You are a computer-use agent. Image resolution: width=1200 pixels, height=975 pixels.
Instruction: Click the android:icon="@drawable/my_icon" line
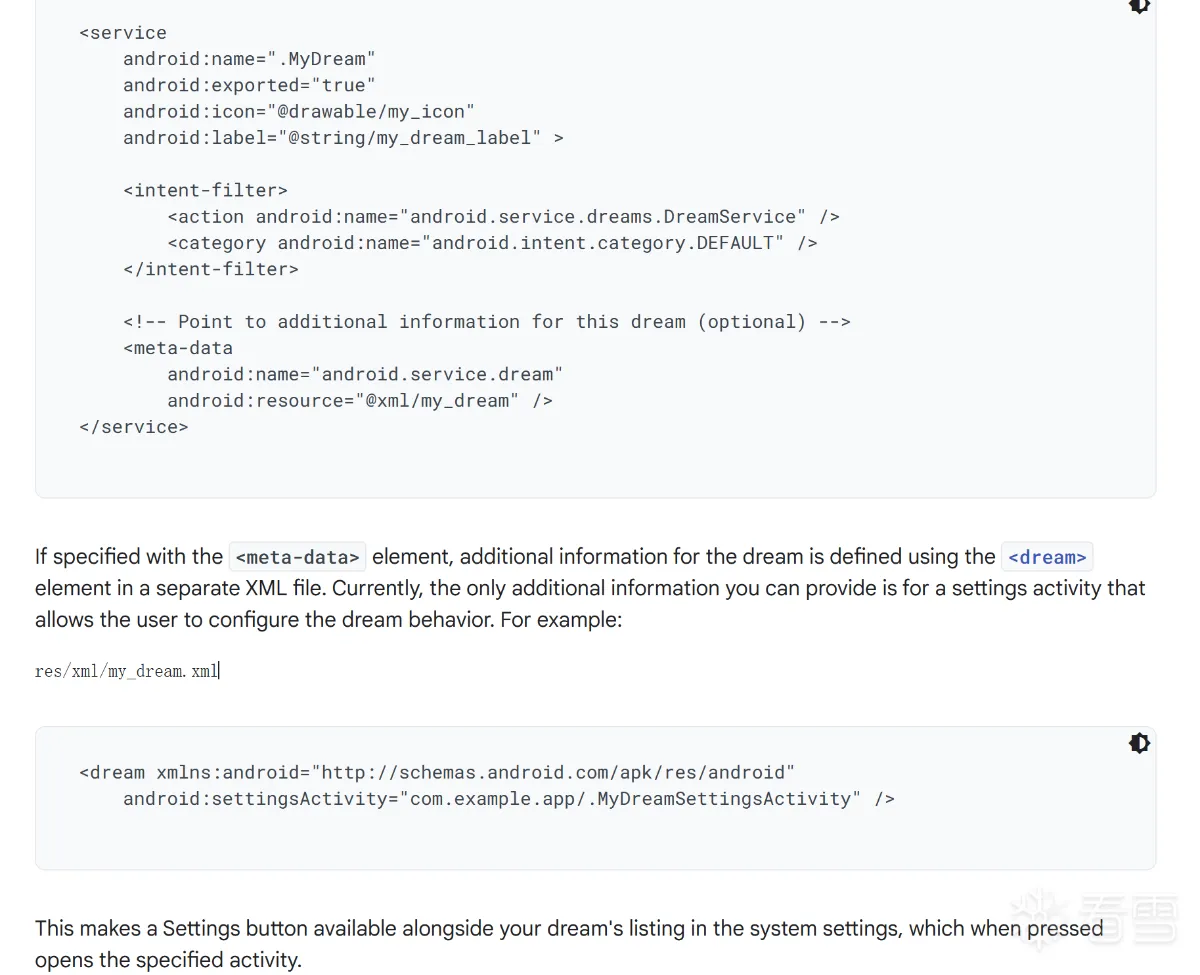(298, 111)
